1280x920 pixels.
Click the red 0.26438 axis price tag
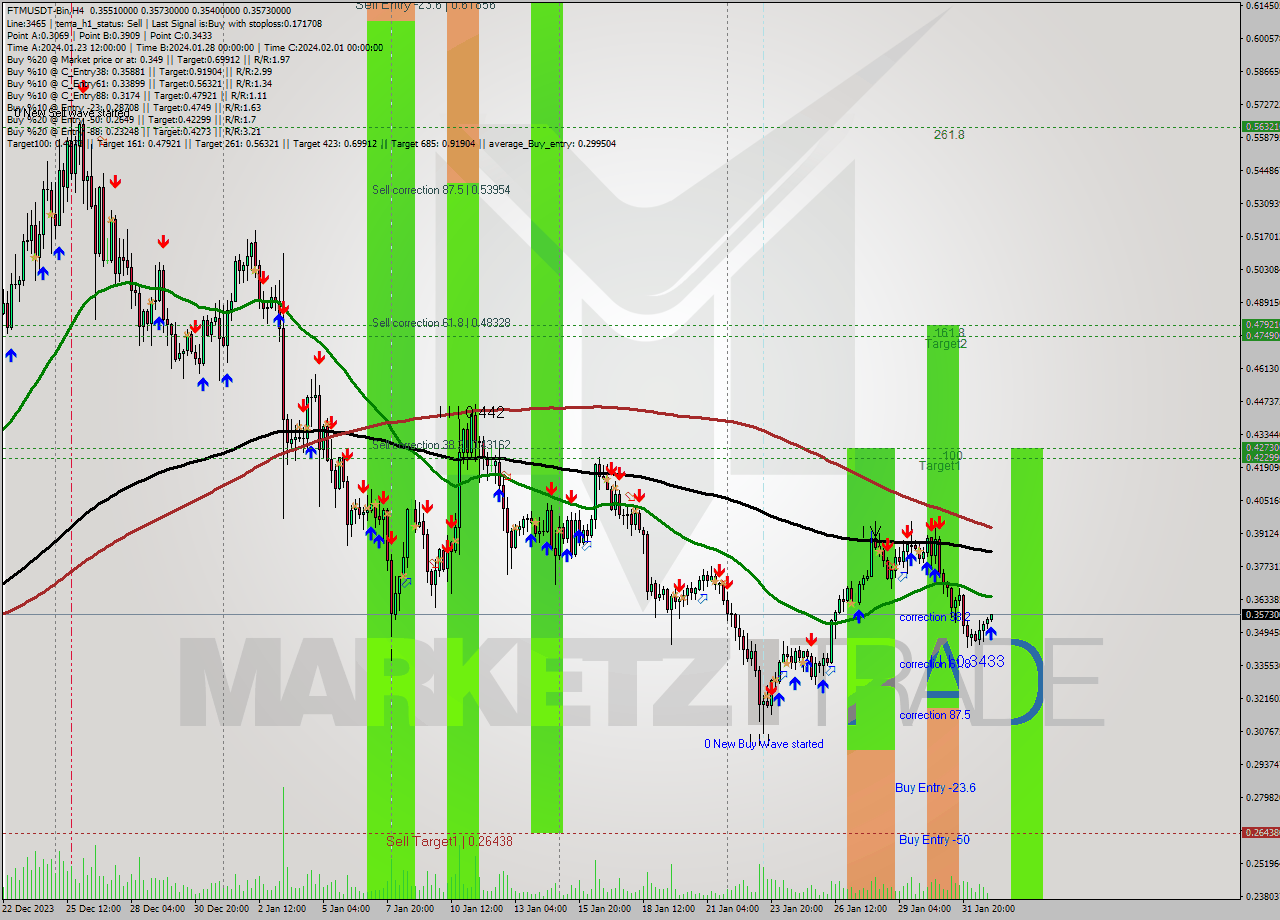1260,833
